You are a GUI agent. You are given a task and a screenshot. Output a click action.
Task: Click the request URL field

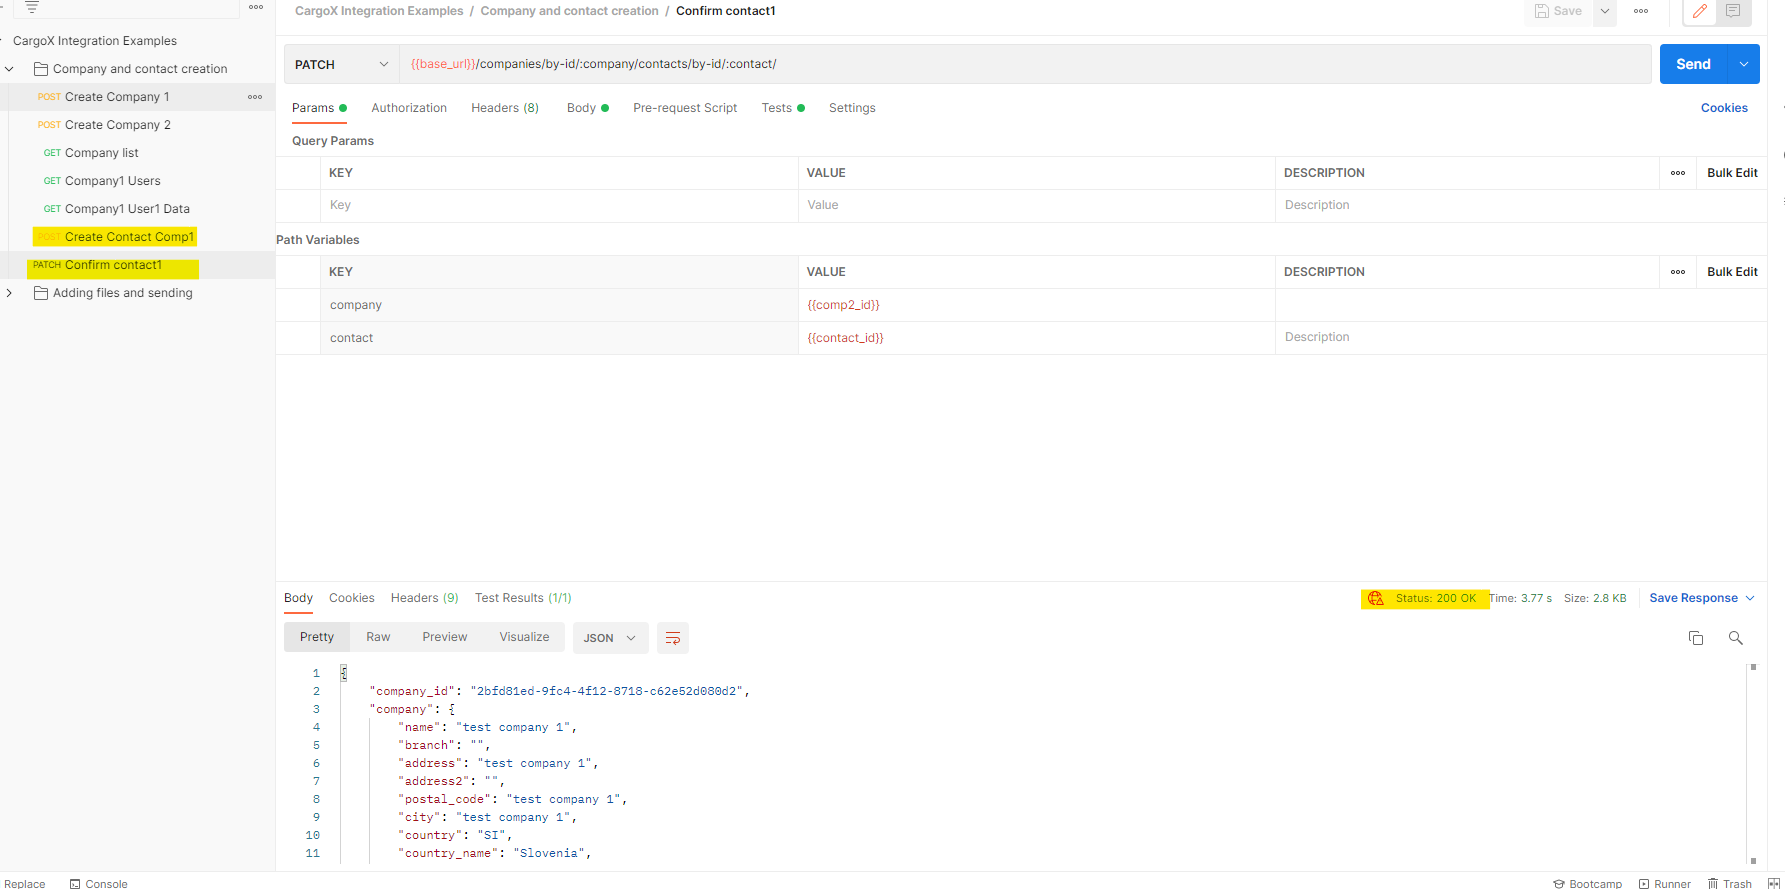tap(1025, 64)
